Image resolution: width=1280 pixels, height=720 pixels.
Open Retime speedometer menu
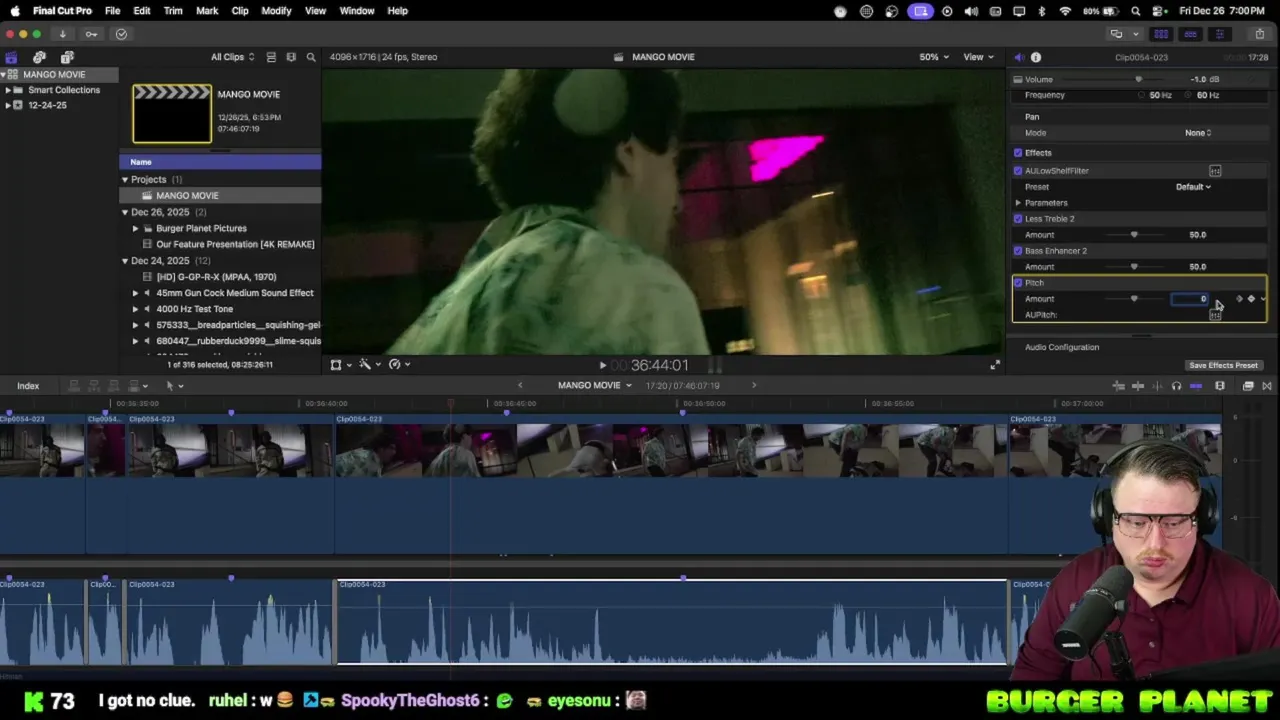pos(398,365)
